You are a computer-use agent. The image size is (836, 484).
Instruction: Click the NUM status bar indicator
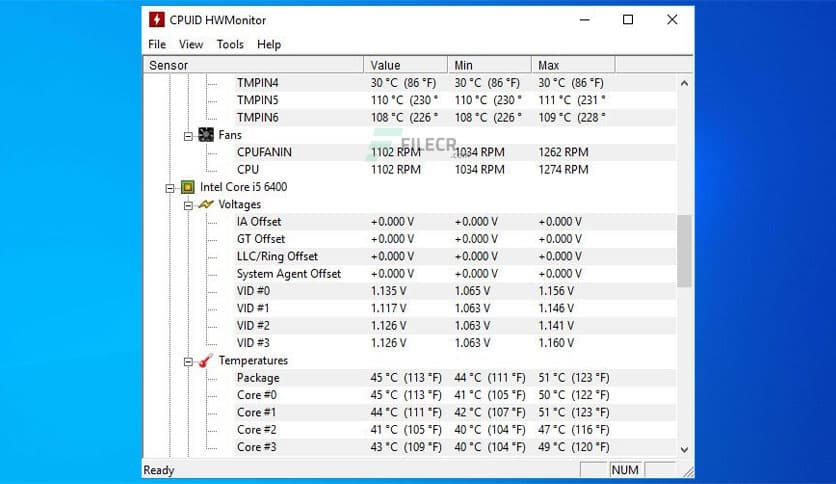tap(625, 470)
